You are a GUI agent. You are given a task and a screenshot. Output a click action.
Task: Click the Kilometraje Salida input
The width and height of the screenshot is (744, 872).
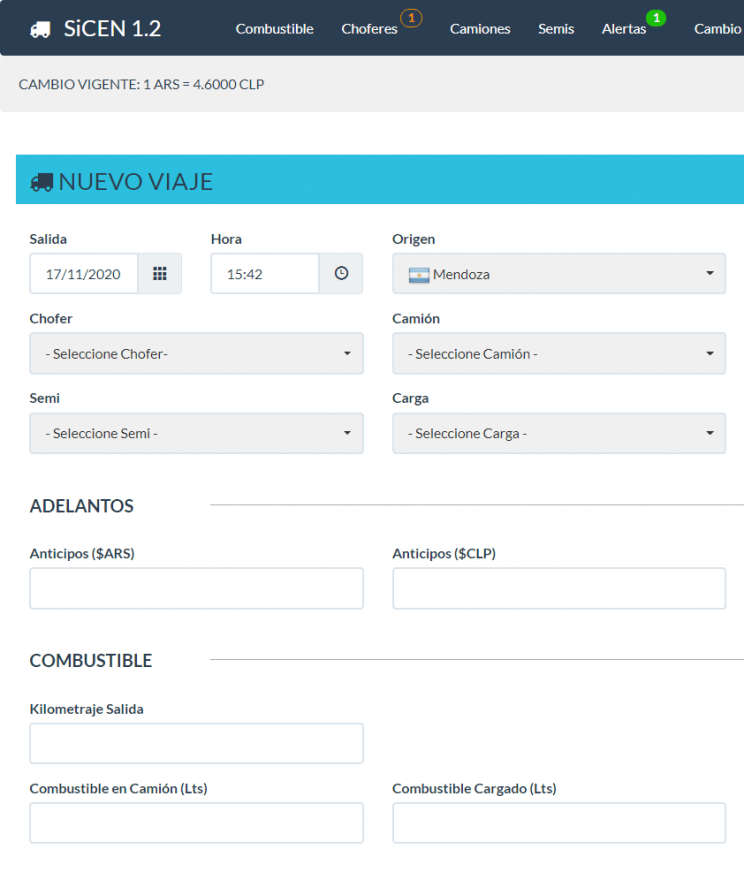coord(196,744)
